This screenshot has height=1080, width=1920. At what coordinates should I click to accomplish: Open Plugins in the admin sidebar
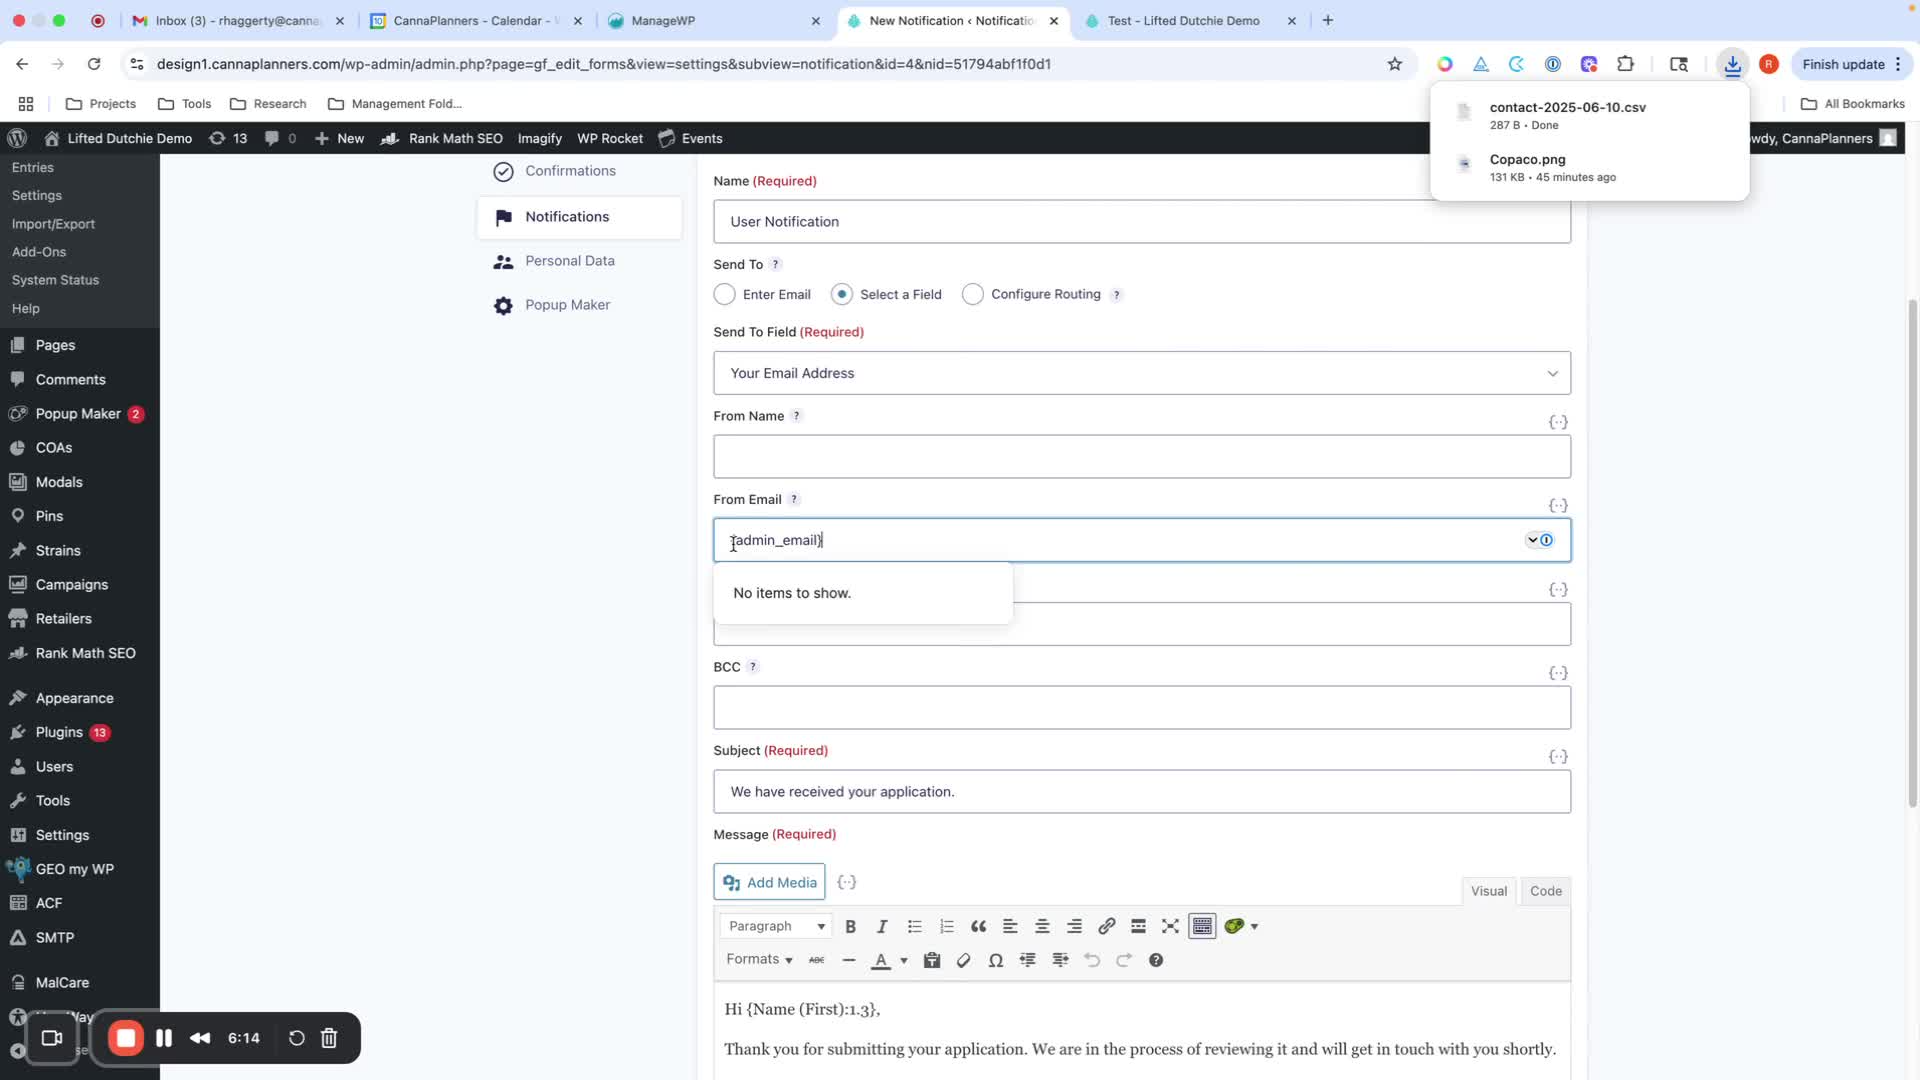click(x=59, y=733)
